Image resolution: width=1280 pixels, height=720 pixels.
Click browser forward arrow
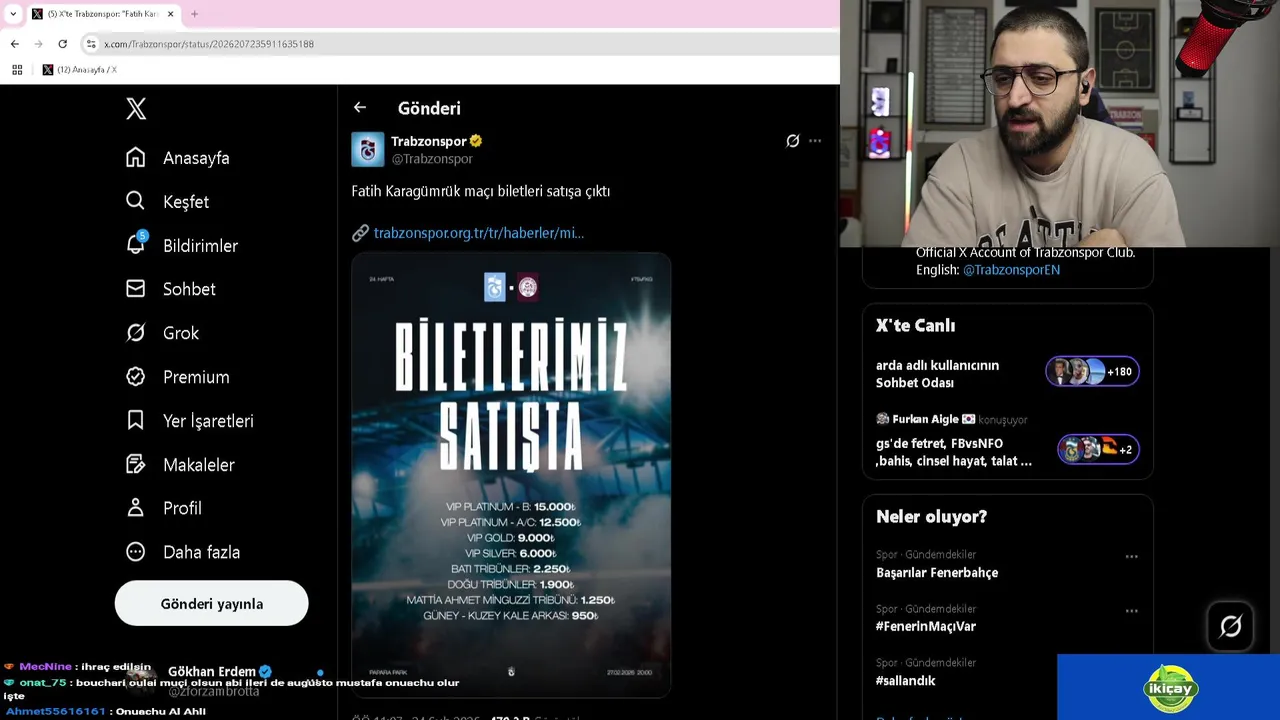tap(39, 44)
